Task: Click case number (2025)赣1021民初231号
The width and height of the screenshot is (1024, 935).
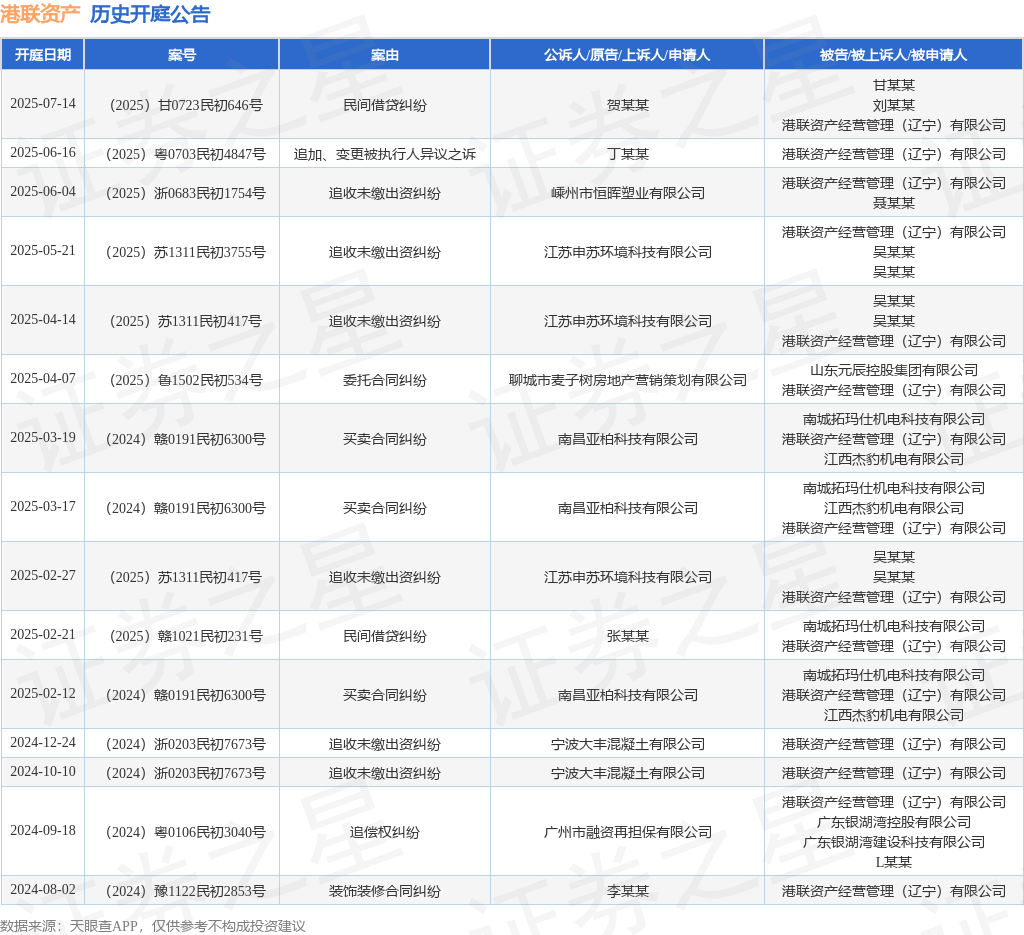Action: click(185, 636)
